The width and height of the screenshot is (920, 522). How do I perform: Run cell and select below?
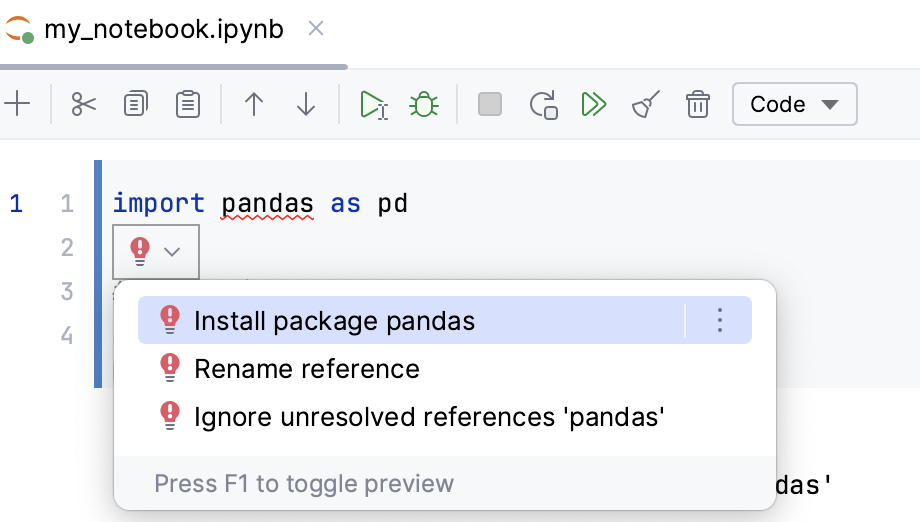coord(373,105)
